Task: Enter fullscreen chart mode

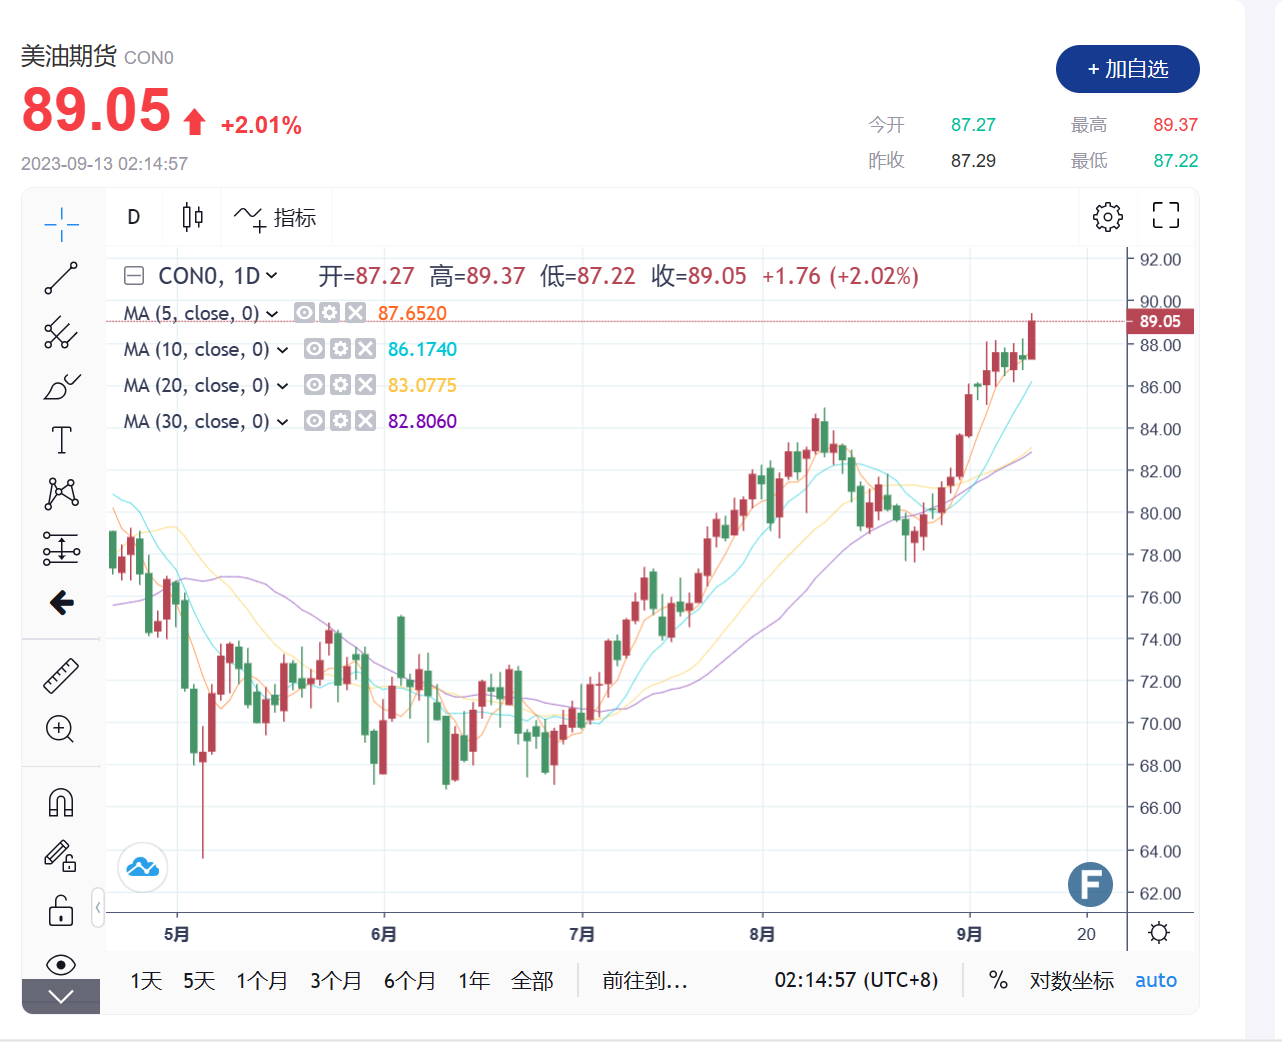Action: coord(1166,216)
